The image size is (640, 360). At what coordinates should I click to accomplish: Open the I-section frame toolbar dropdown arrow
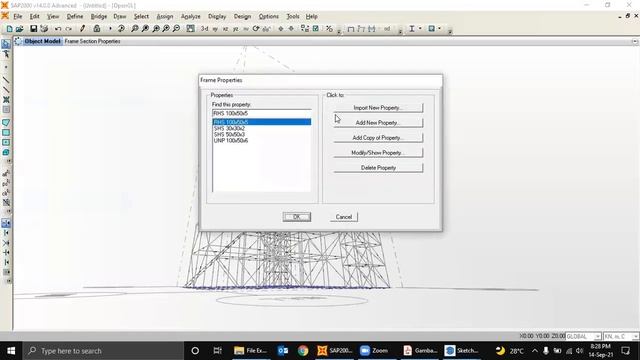coord(420,29)
